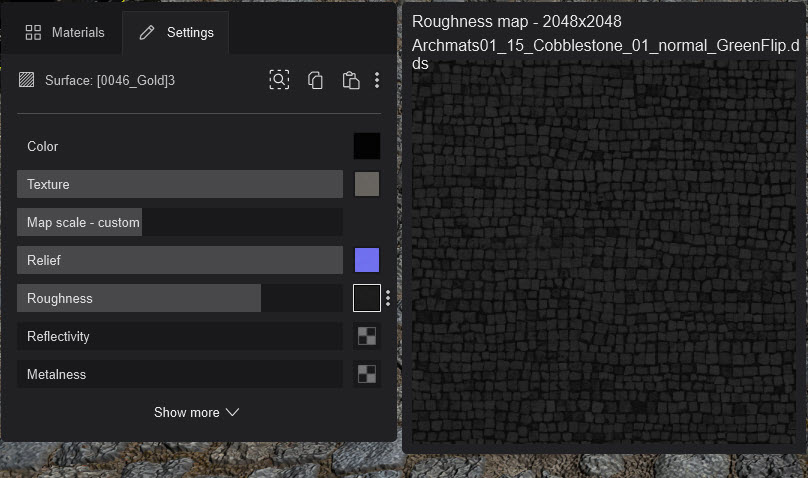Adjust the Texture slider bar

(180, 184)
